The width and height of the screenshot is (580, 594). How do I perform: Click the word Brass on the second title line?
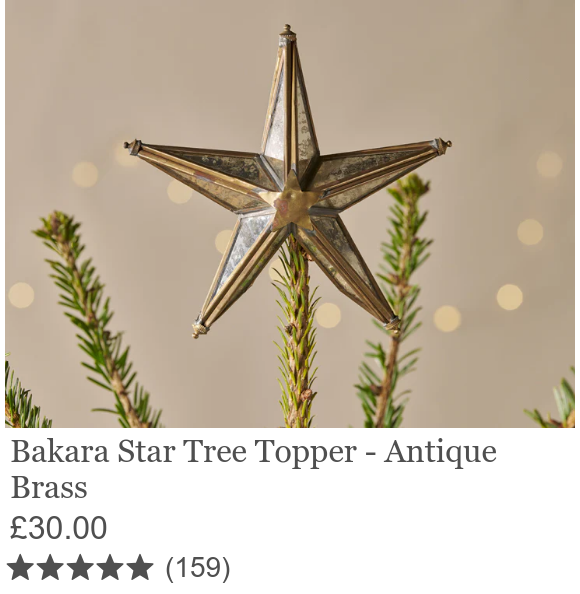(49, 487)
